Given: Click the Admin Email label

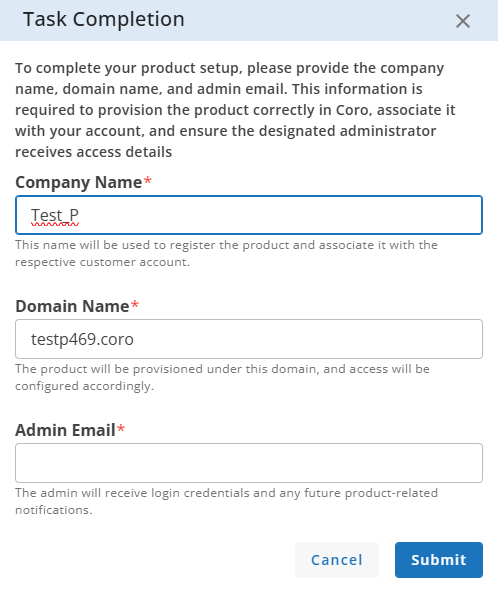Looking at the screenshot, I should (65, 430).
